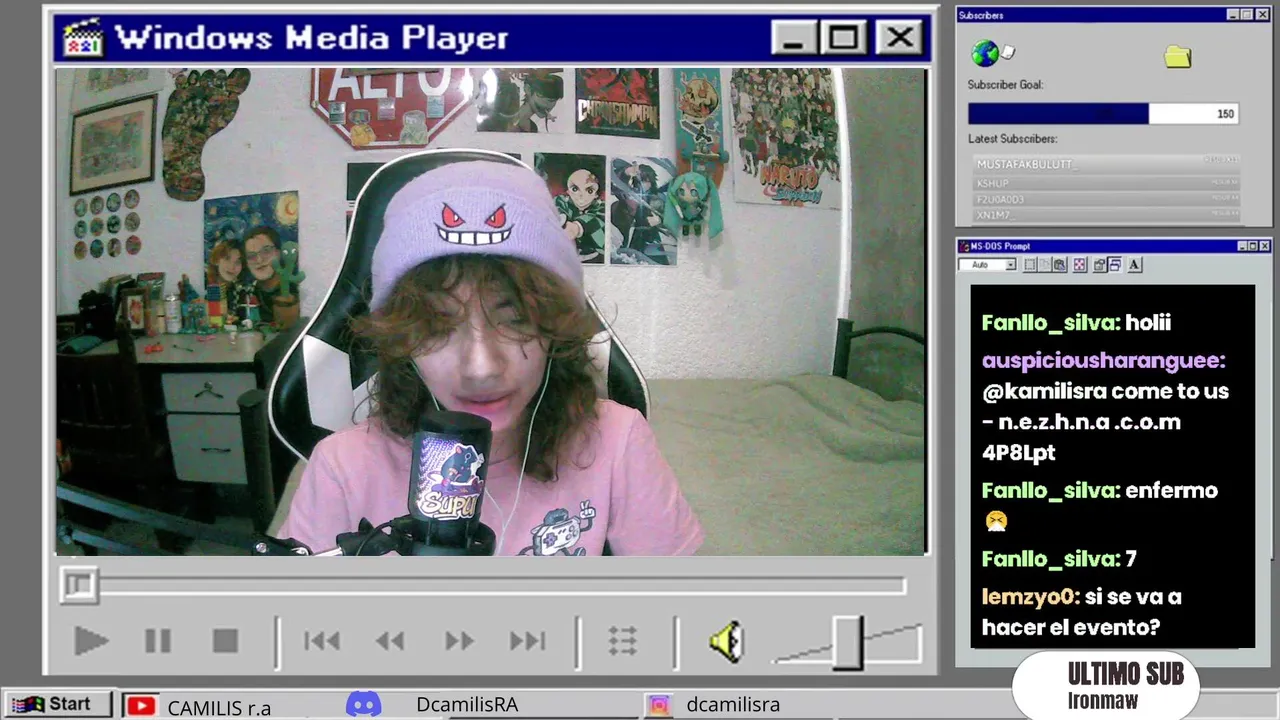Start playback with the Play button

[x=91, y=641]
